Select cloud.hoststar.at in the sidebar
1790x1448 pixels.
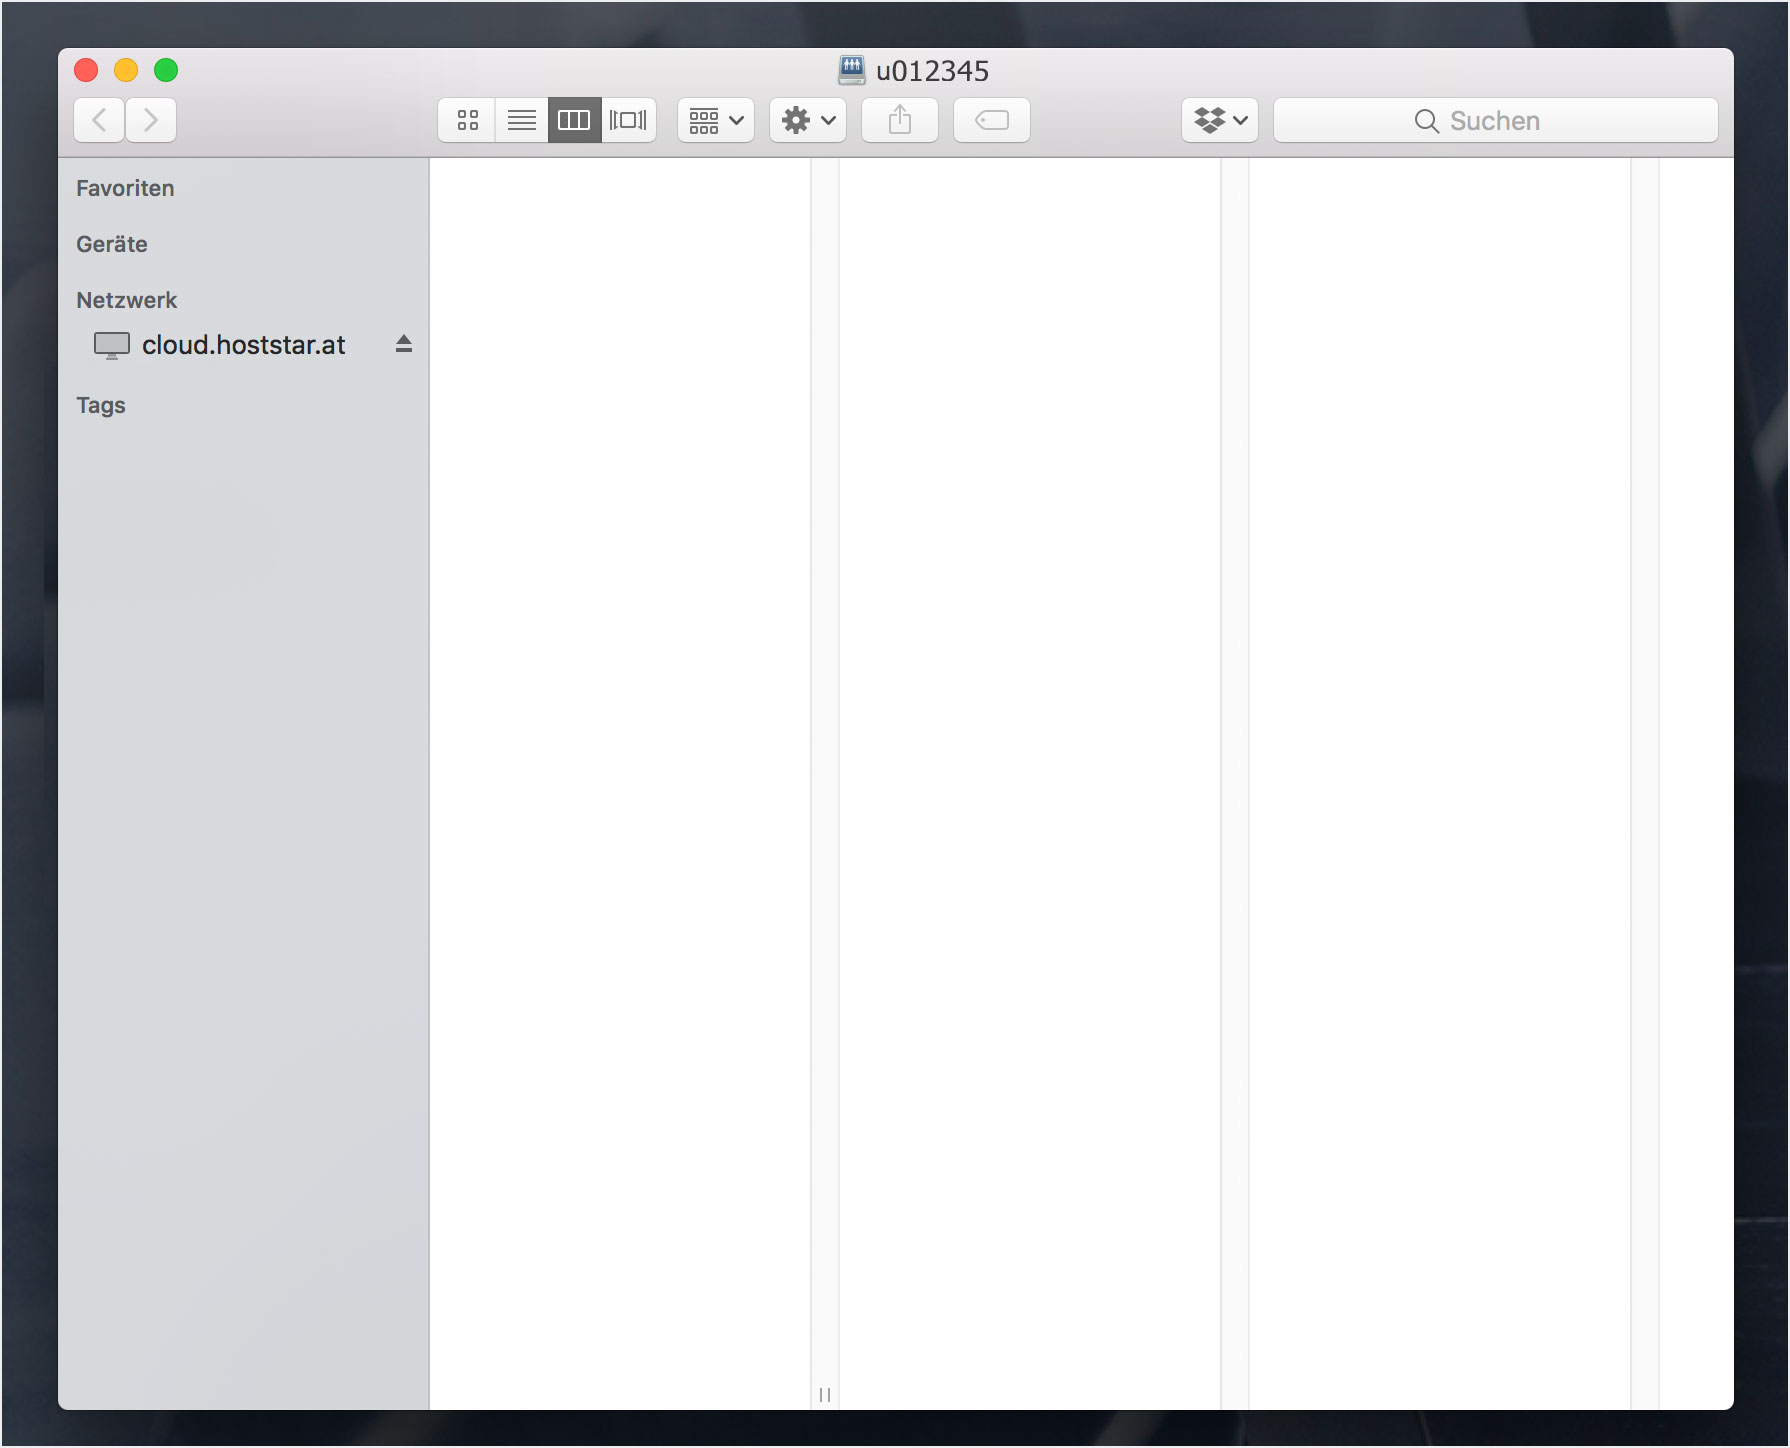pyautogui.click(x=243, y=345)
